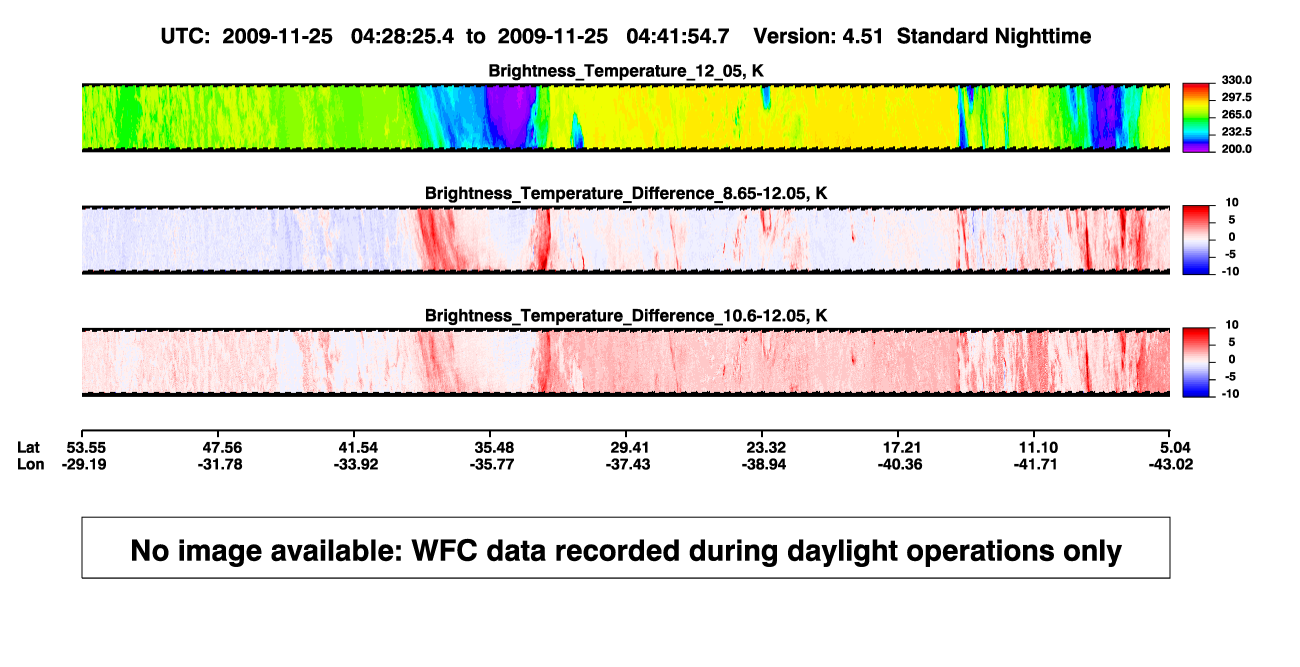
Task: Click the latitude value '35.48'
Action: (495, 447)
